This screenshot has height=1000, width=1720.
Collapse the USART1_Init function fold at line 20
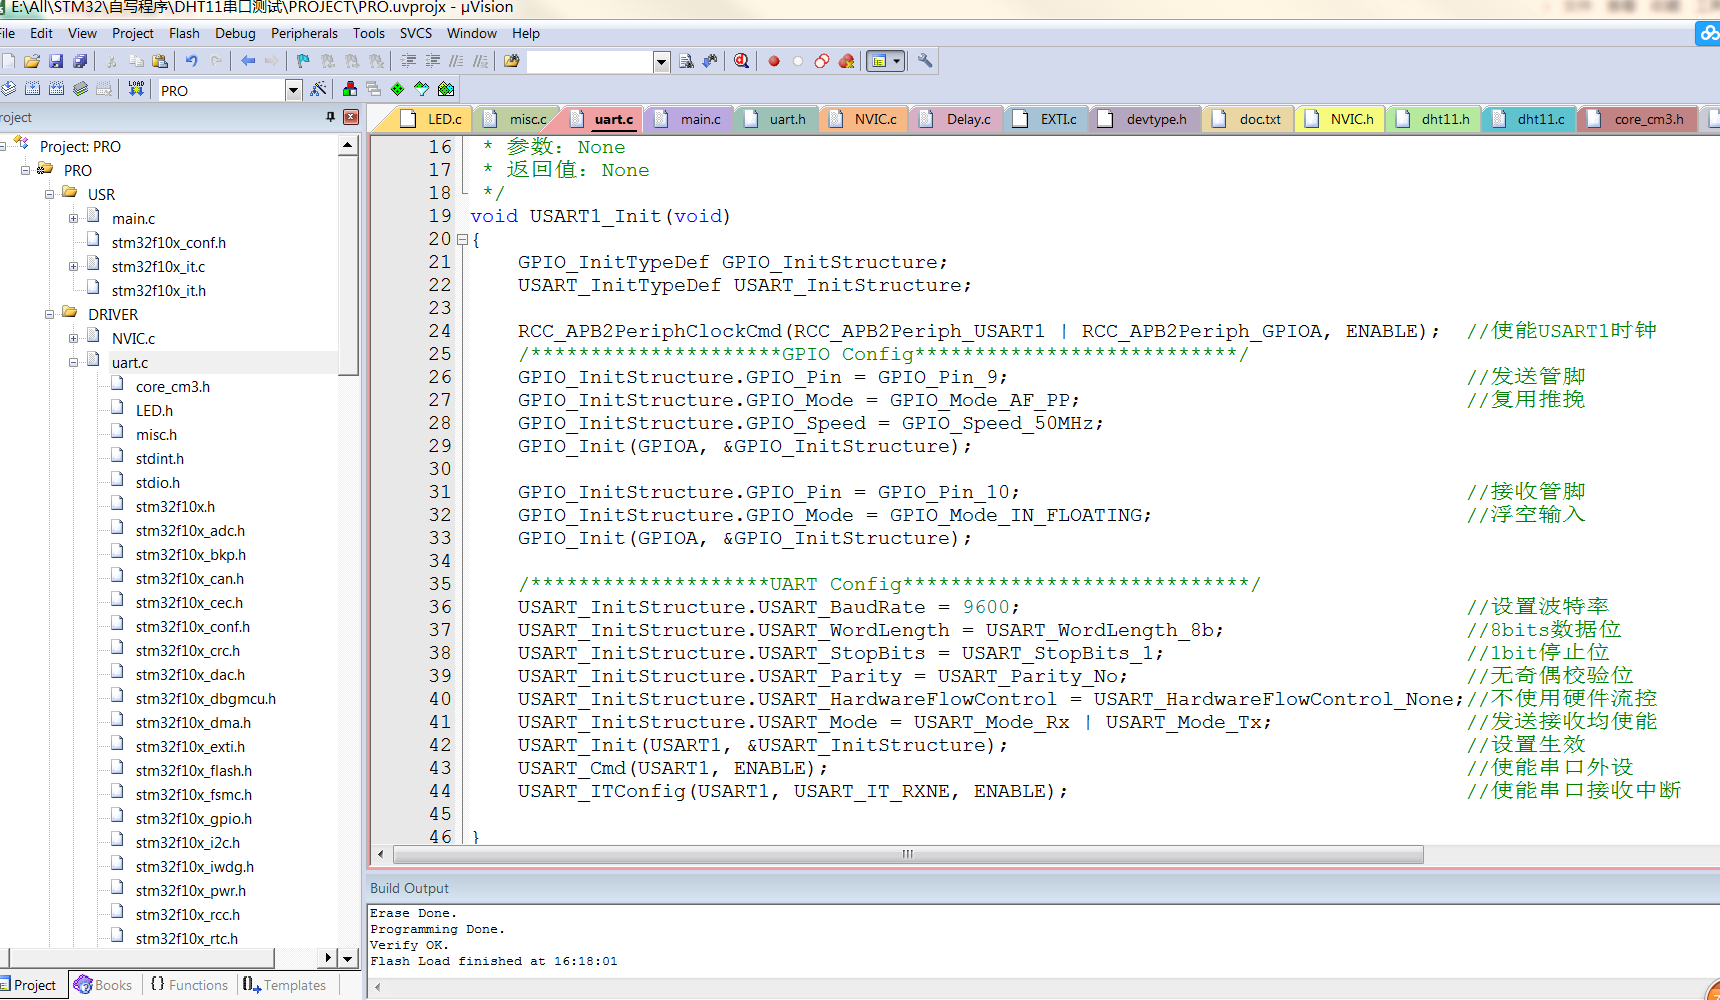pos(462,240)
